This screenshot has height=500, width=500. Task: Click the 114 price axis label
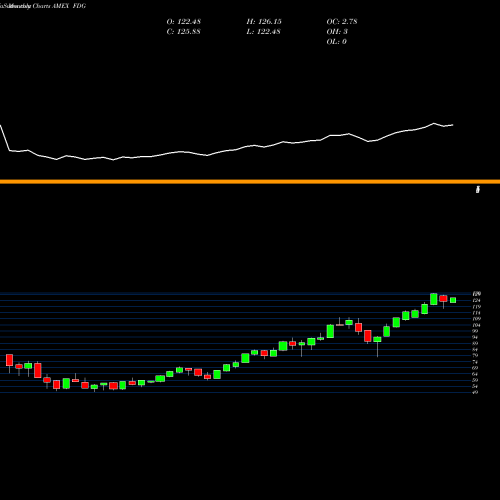pos(477,313)
